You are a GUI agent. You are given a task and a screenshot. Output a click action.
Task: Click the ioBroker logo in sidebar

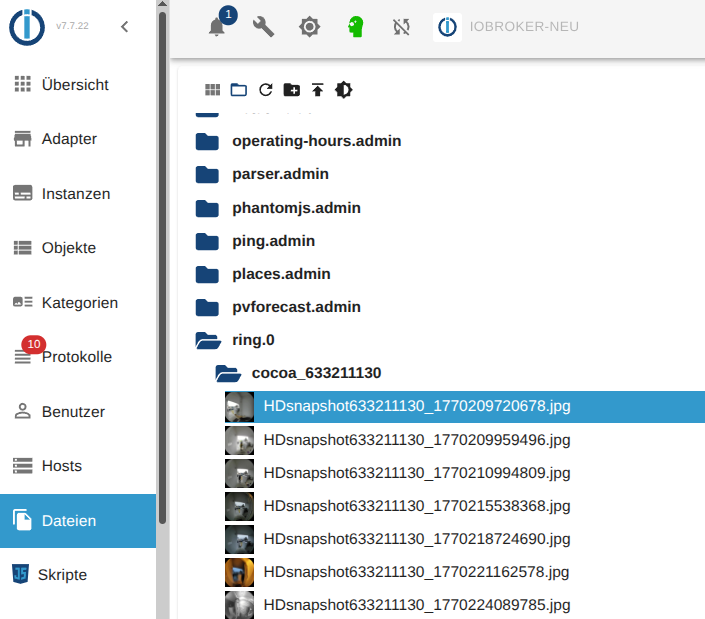tap(27, 27)
